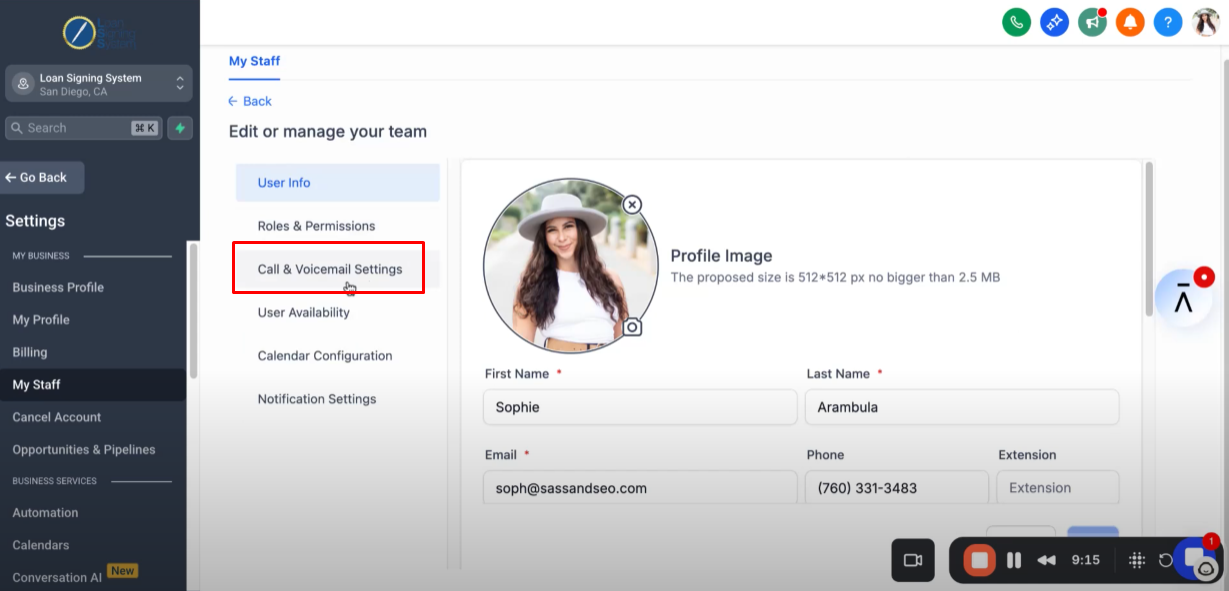Viewport: 1229px width, 591px height.
Task: Open Calendar Configuration section
Action: click(x=338, y=356)
